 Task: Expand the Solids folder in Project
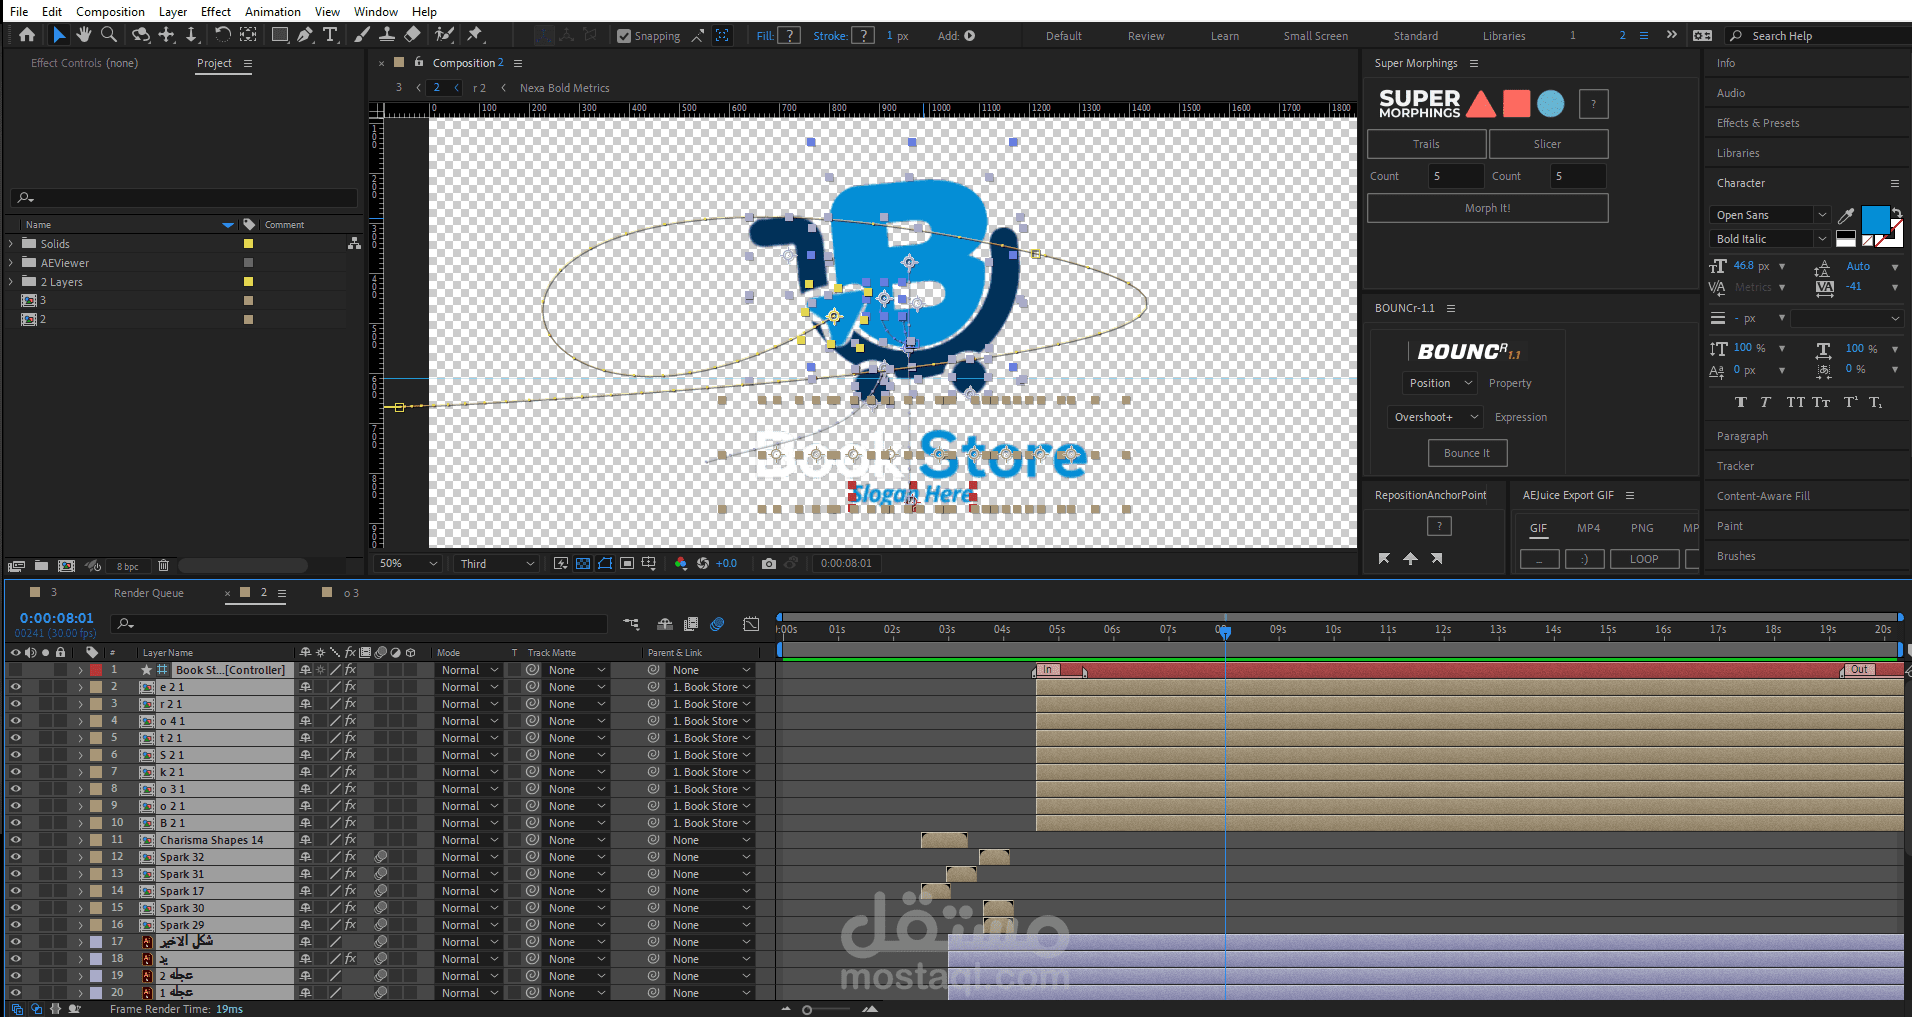point(11,244)
